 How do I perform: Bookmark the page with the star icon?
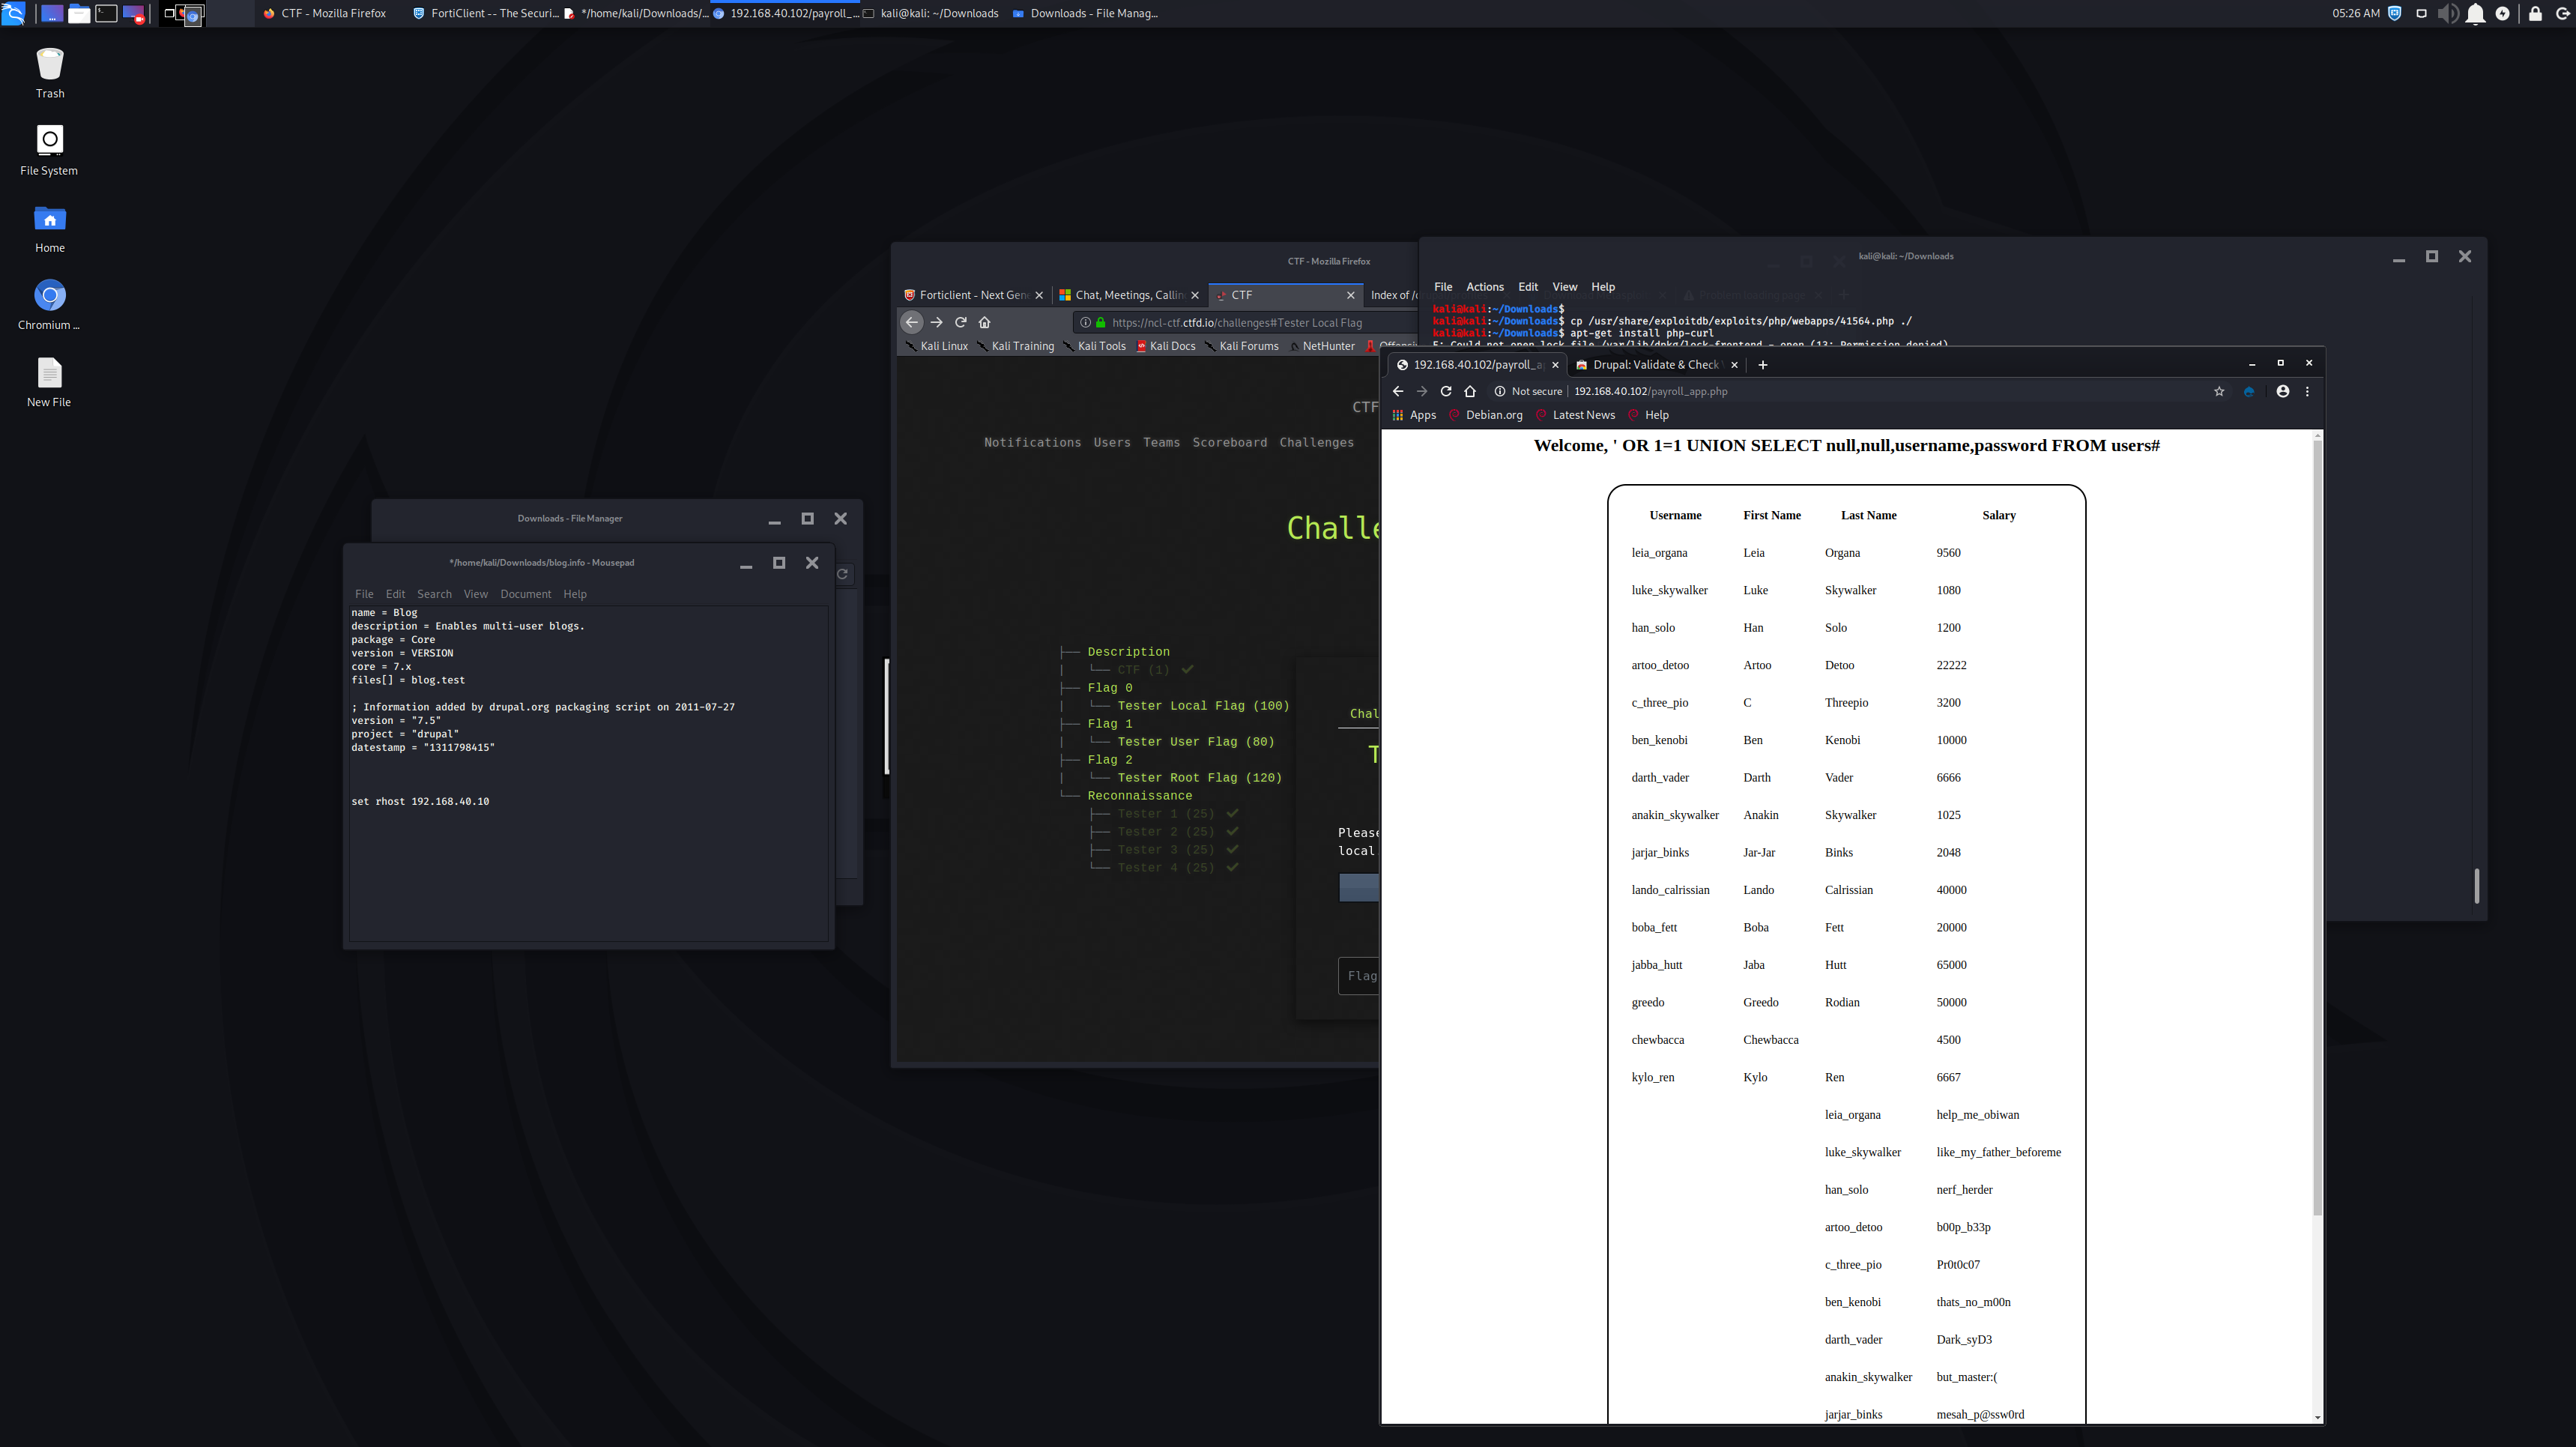pos(2219,391)
